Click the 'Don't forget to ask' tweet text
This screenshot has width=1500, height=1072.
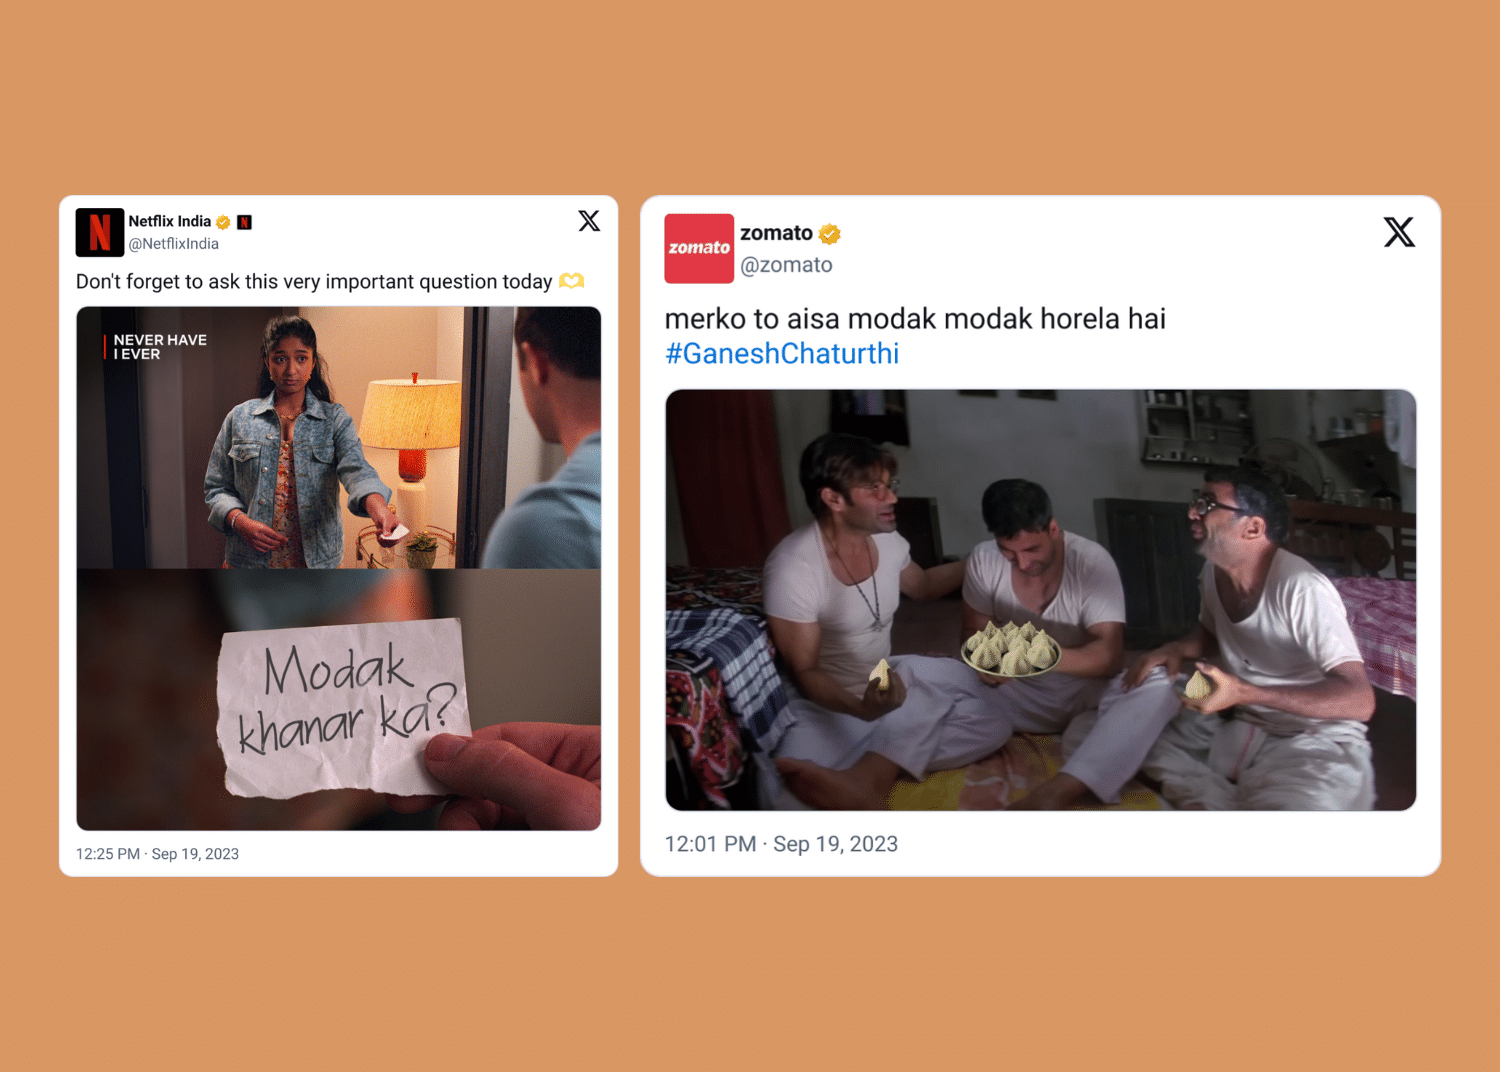(314, 282)
